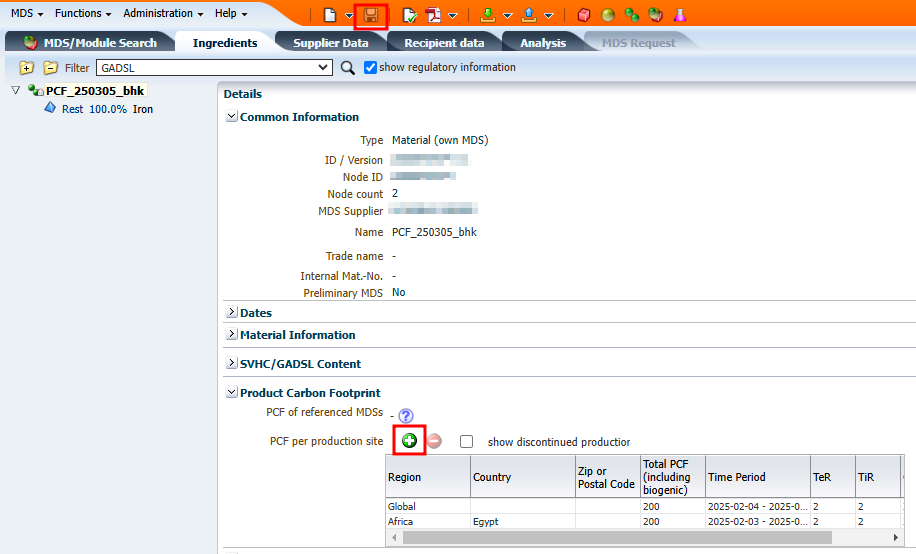This screenshot has height=554, width=916.
Task: Expand the SVHC/GADSL Content section
Action: coord(231,363)
